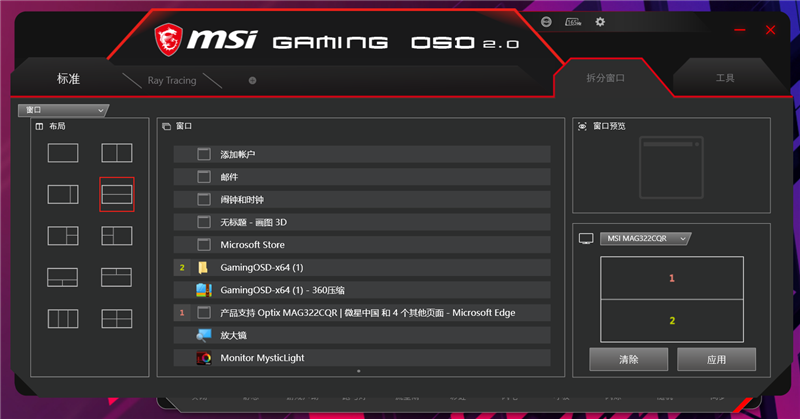This screenshot has height=419, width=800.
Task: Open the MSI MAG322CQR monitor dropdown
Action: pyautogui.click(x=645, y=238)
